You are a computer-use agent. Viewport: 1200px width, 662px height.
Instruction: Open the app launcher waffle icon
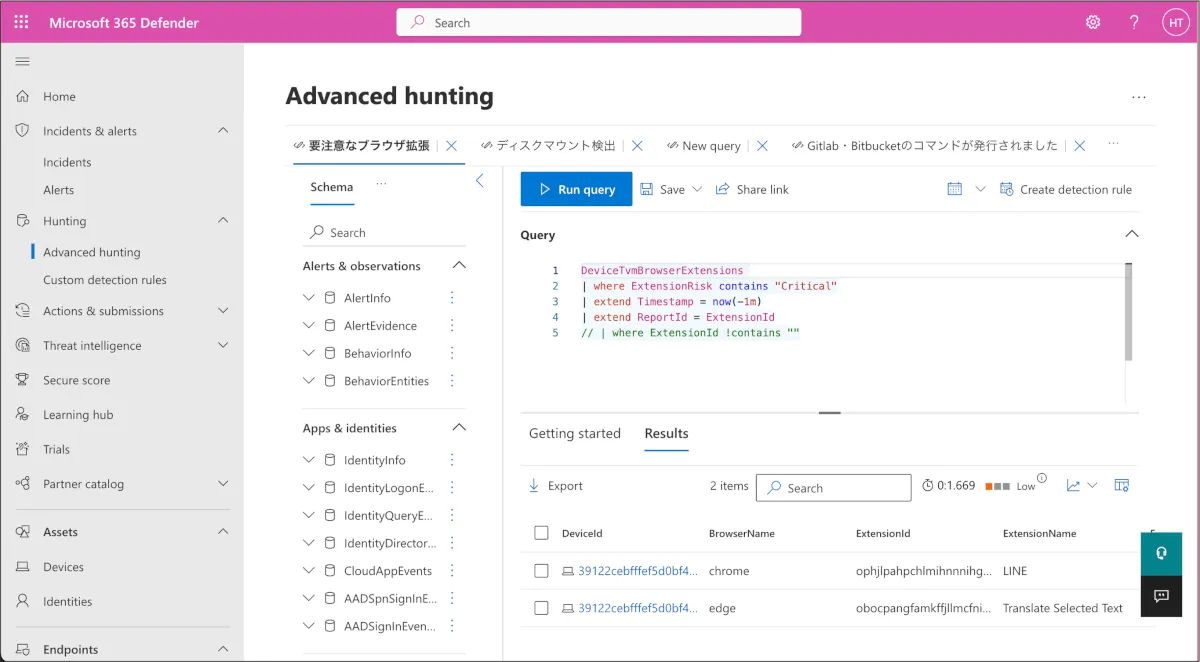(x=22, y=22)
